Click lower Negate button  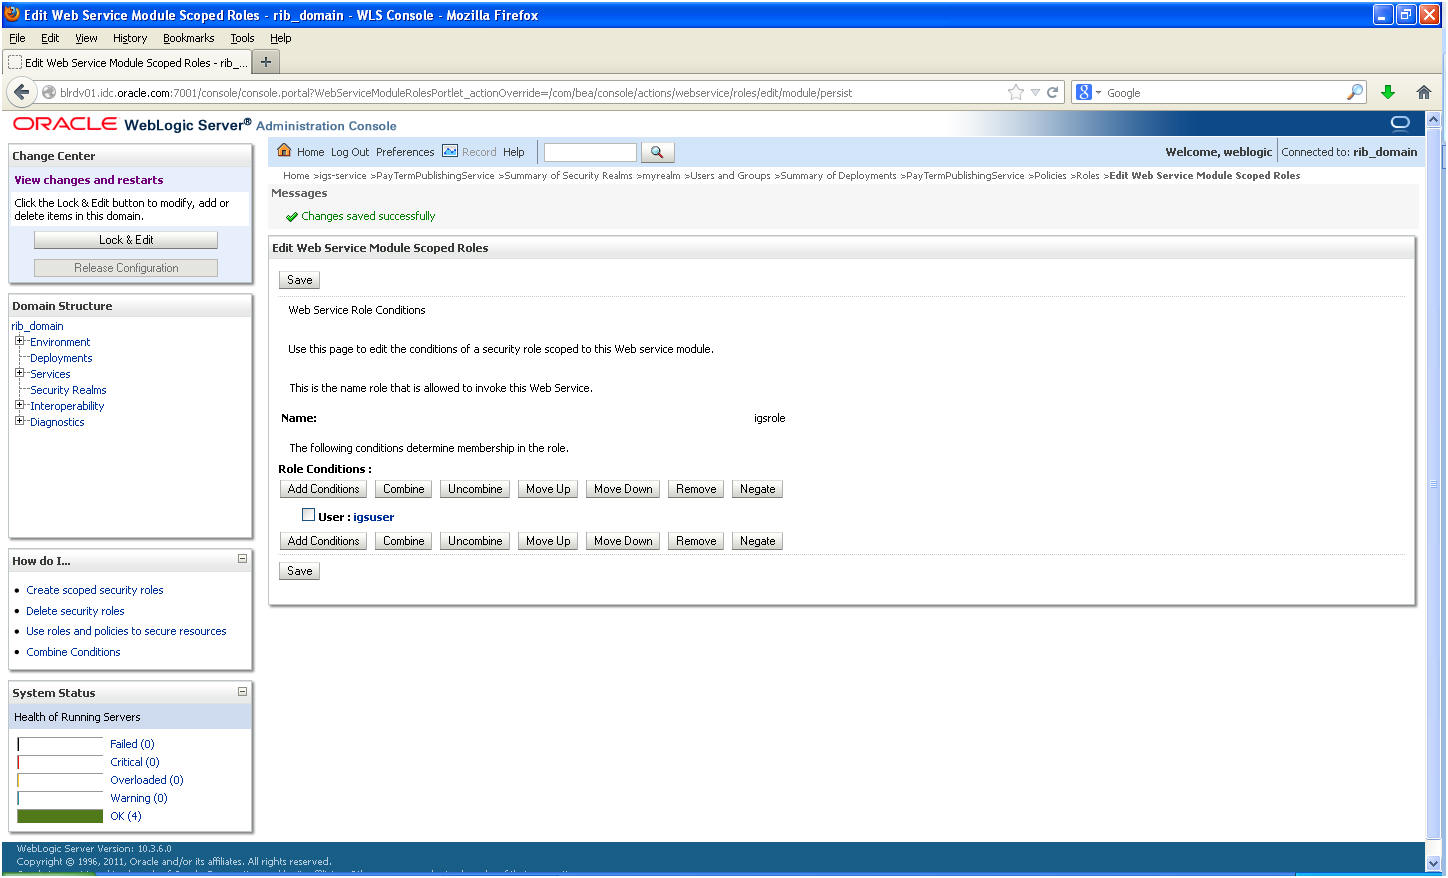click(757, 541)
